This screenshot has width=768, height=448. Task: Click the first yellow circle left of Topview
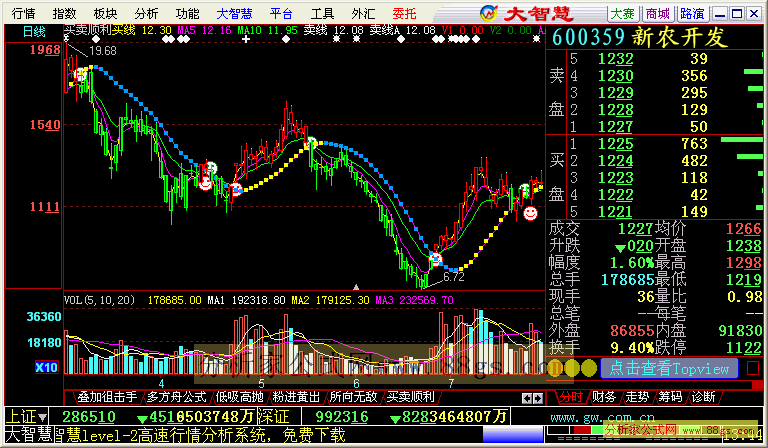(x=554, y=368)
